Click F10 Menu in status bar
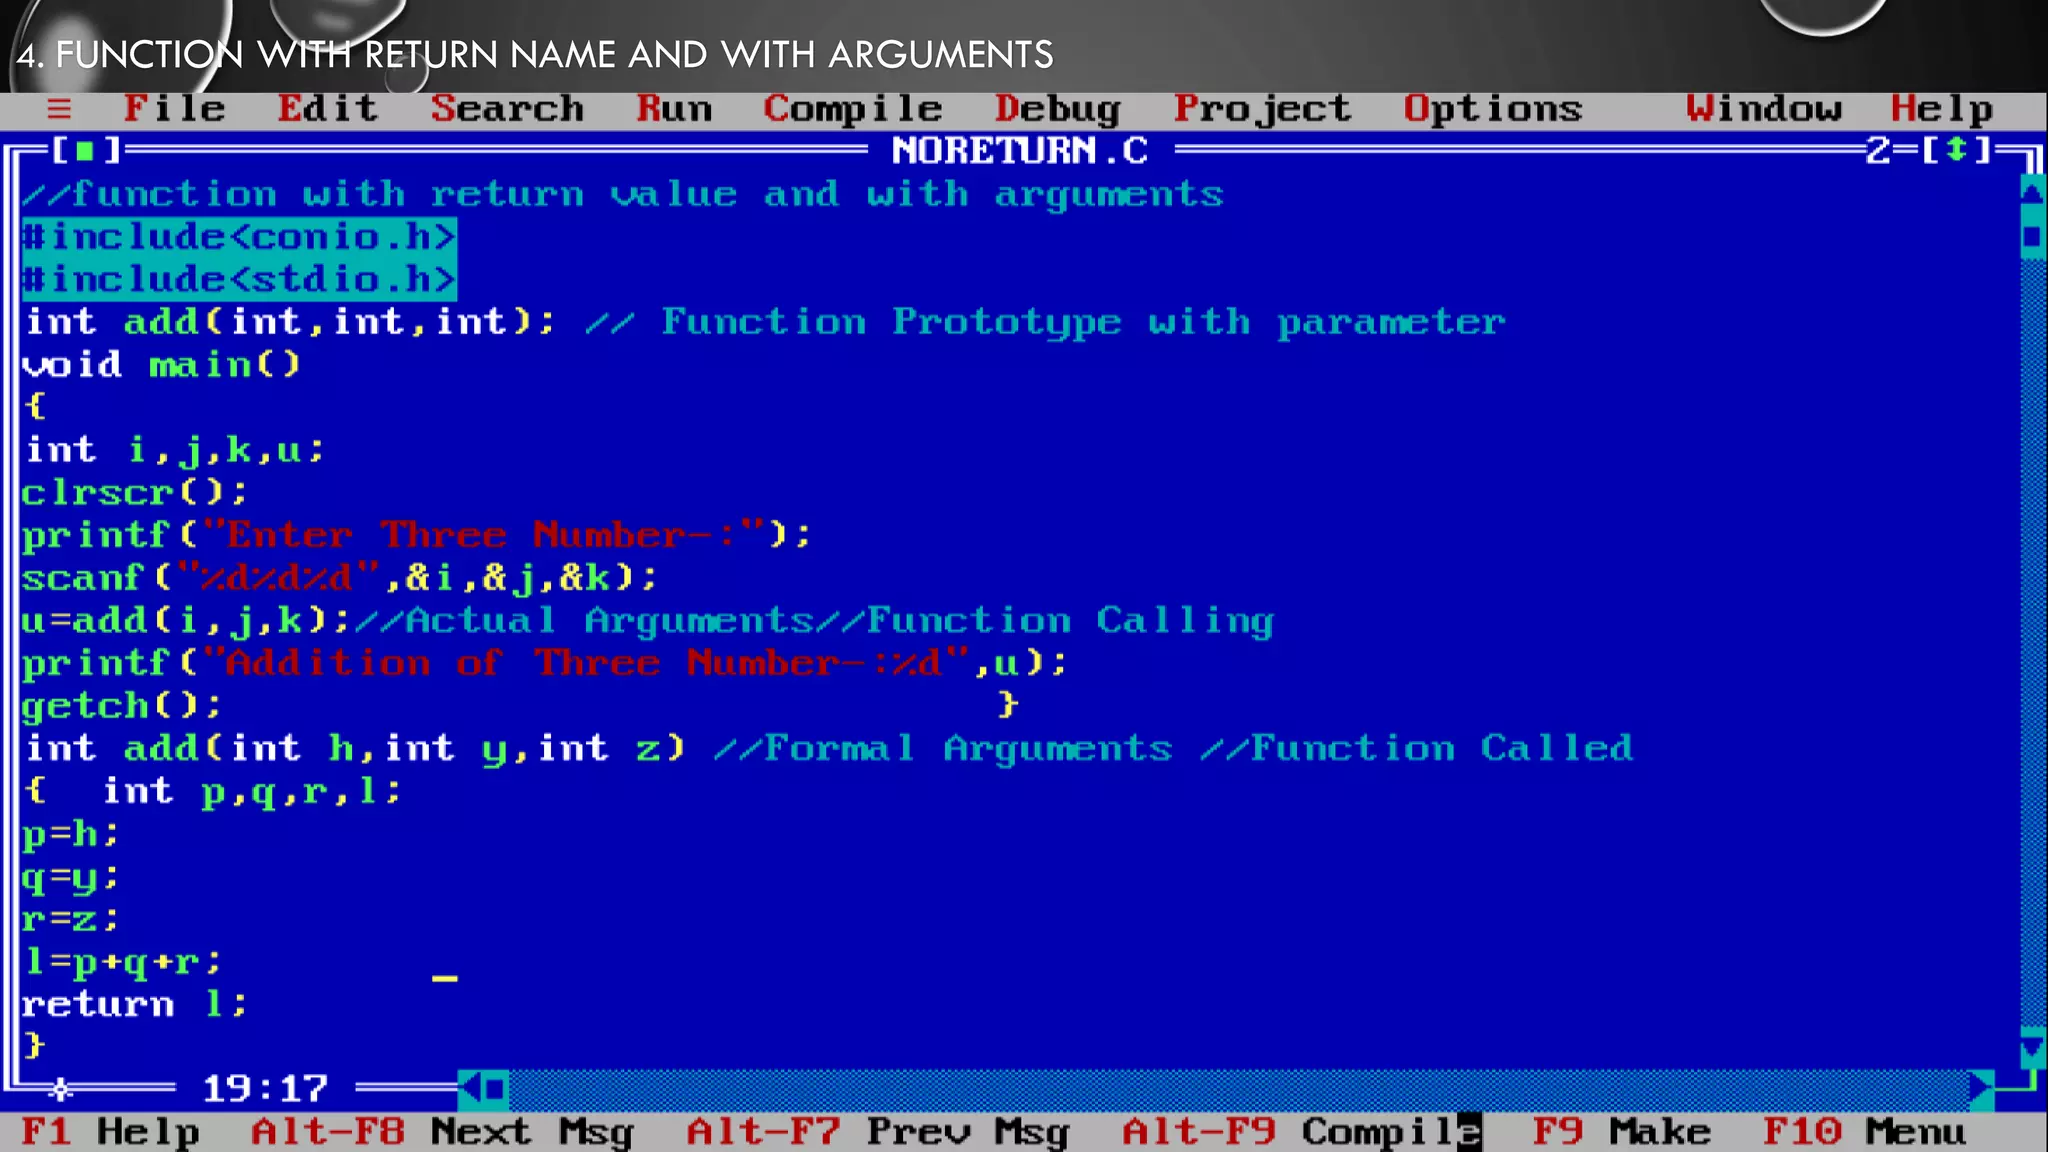Image resolution: width=2048 pixels, height=1152 pixels. coord(1864,1132)
